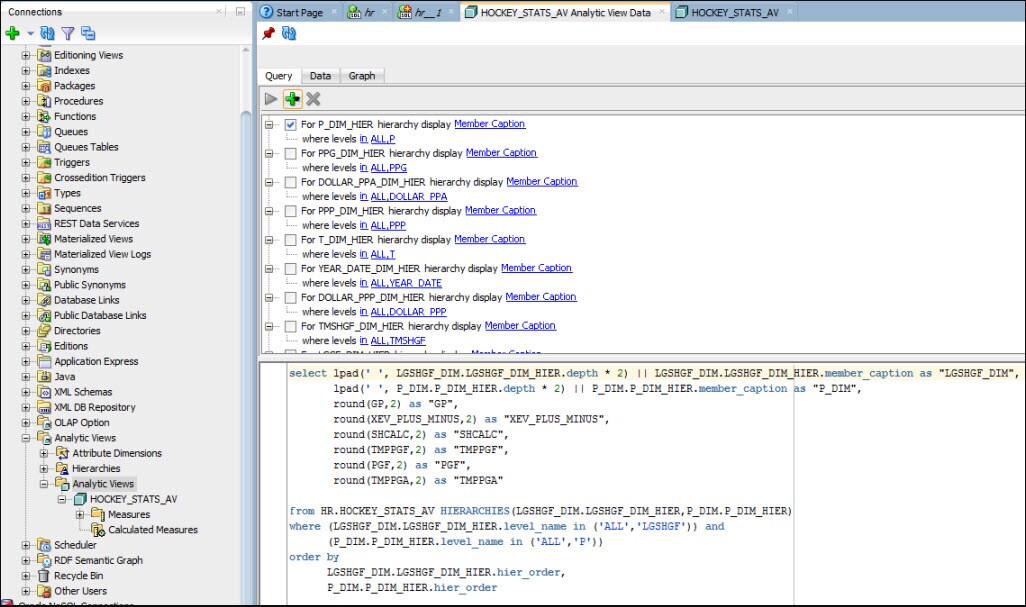The width and height of the screenshot is (1026, 607).
Task: Select Calculated Measures in the tree
Action: tap(152, 530)
